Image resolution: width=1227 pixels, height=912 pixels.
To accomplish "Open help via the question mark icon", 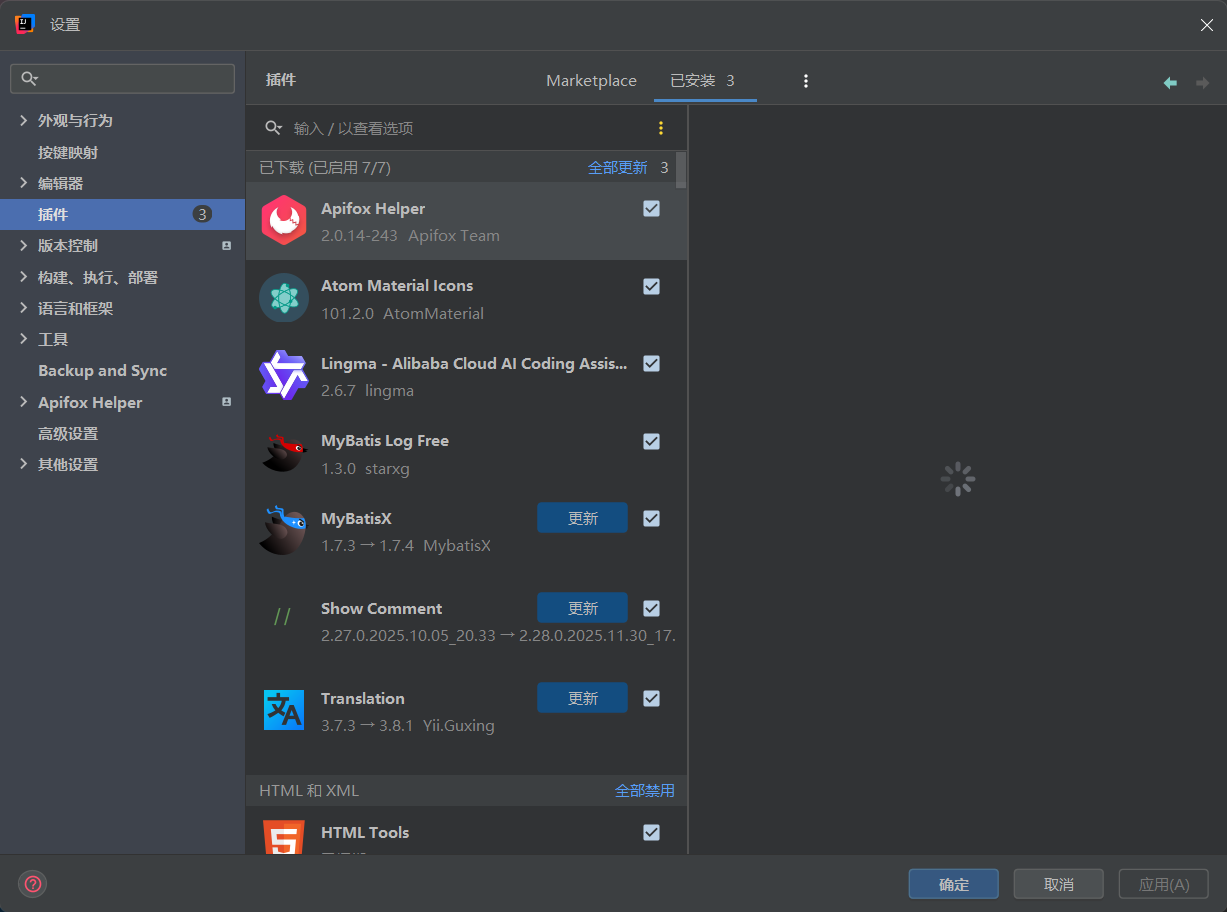I will coord(33,884).
